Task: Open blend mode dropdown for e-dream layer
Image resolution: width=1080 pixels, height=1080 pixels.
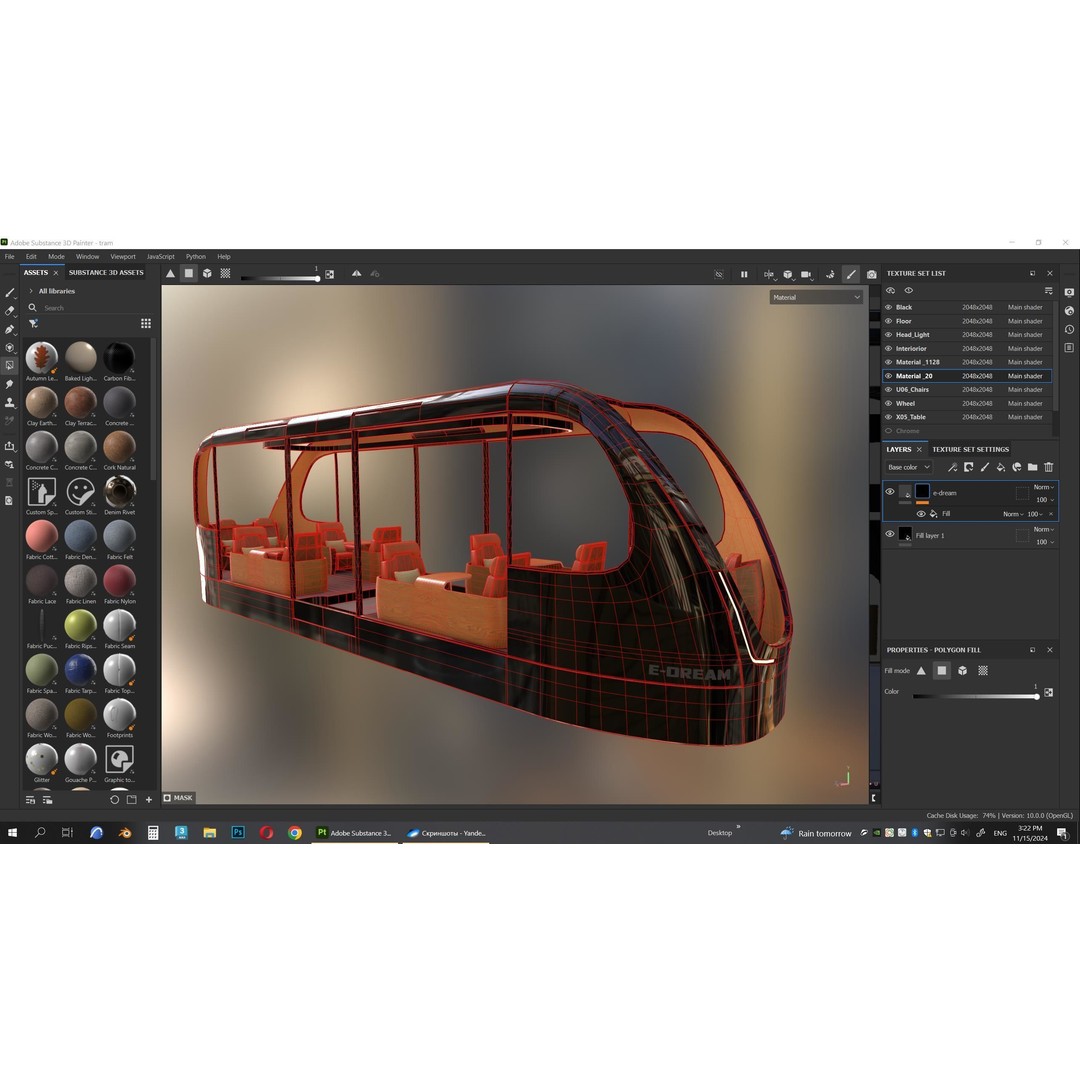Action: coord(1043,487)
